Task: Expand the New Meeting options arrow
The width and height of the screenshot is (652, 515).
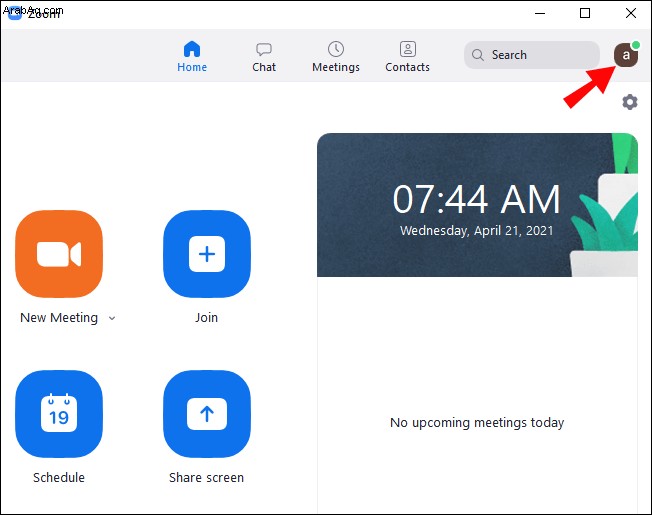Action: coord(112,318)
